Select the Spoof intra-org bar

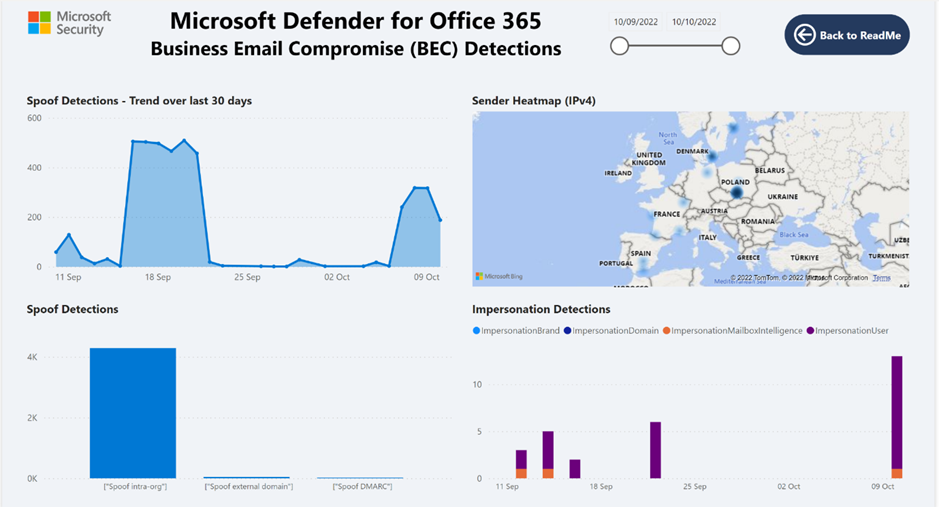133,413
